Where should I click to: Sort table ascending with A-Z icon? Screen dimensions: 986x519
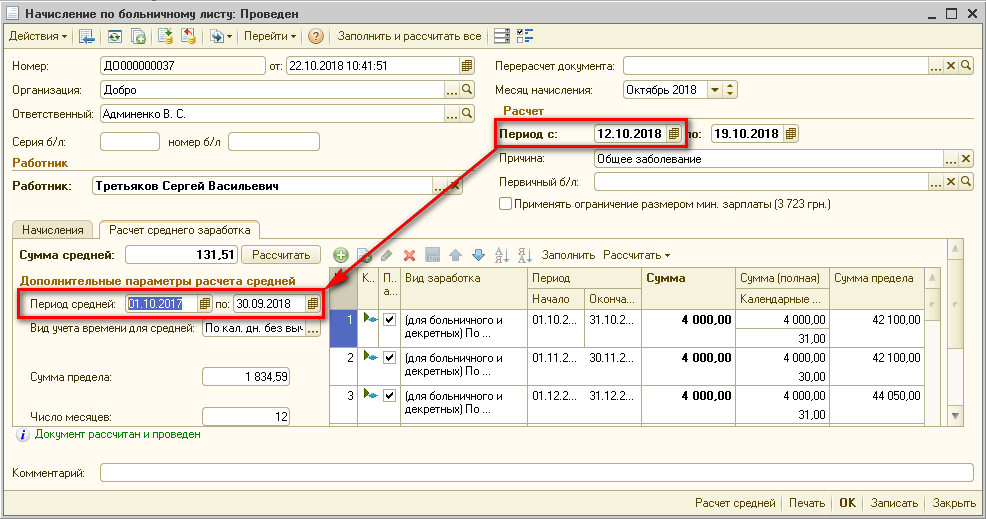[501, 255]
